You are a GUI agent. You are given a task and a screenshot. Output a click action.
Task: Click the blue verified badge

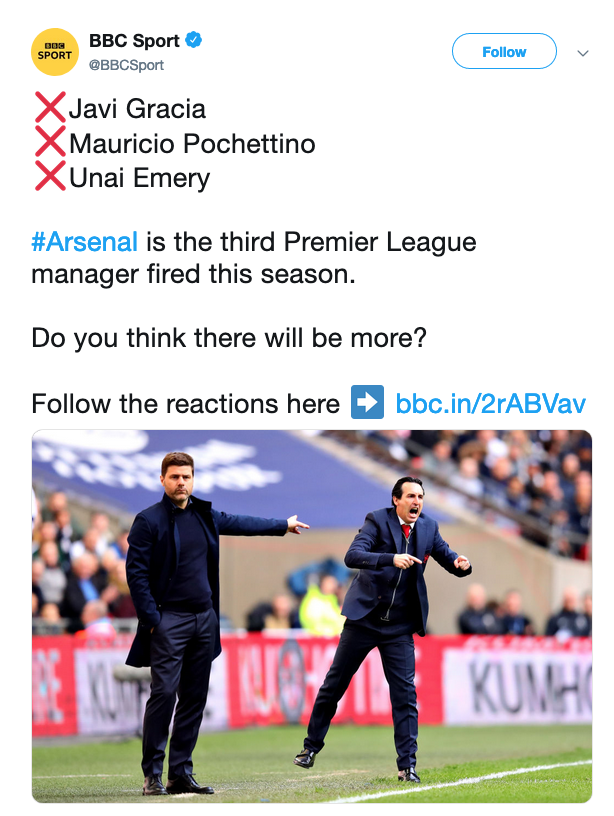[x=194, y=41]
